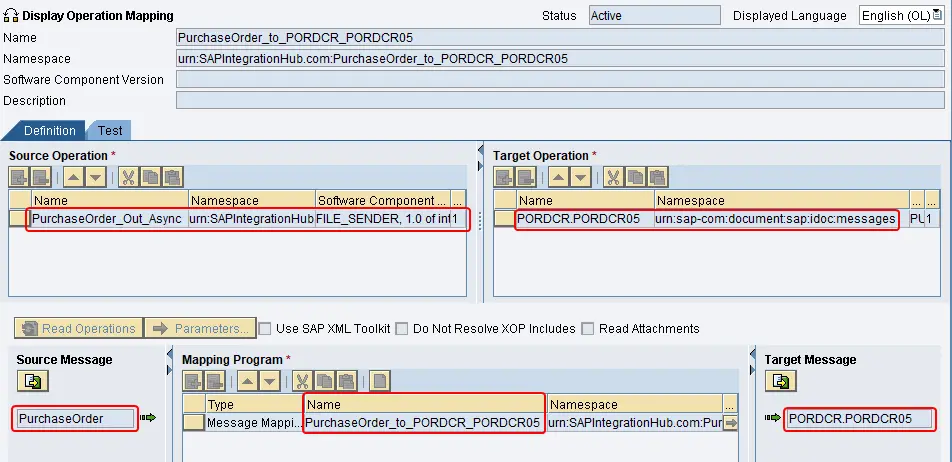
Task: Move up arrow in Source Operation toolbar
Action: [73, 177]
